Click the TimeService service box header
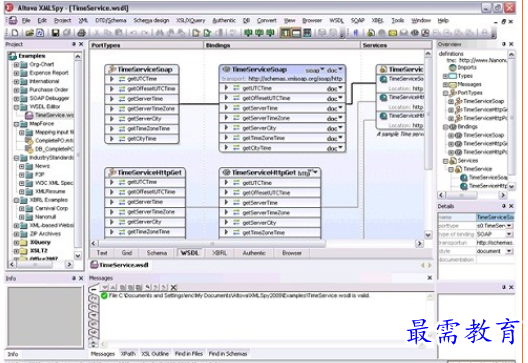This screenshot has width=528, height=363. (401, 69)
